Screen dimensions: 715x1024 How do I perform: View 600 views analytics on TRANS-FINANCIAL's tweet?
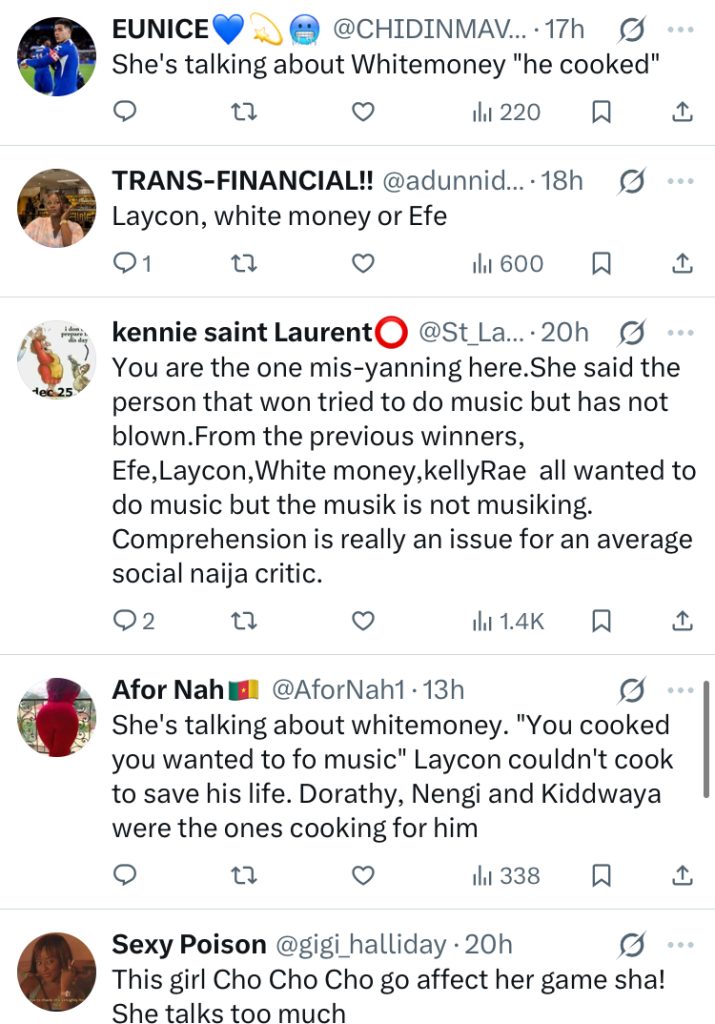click(508, 263)
